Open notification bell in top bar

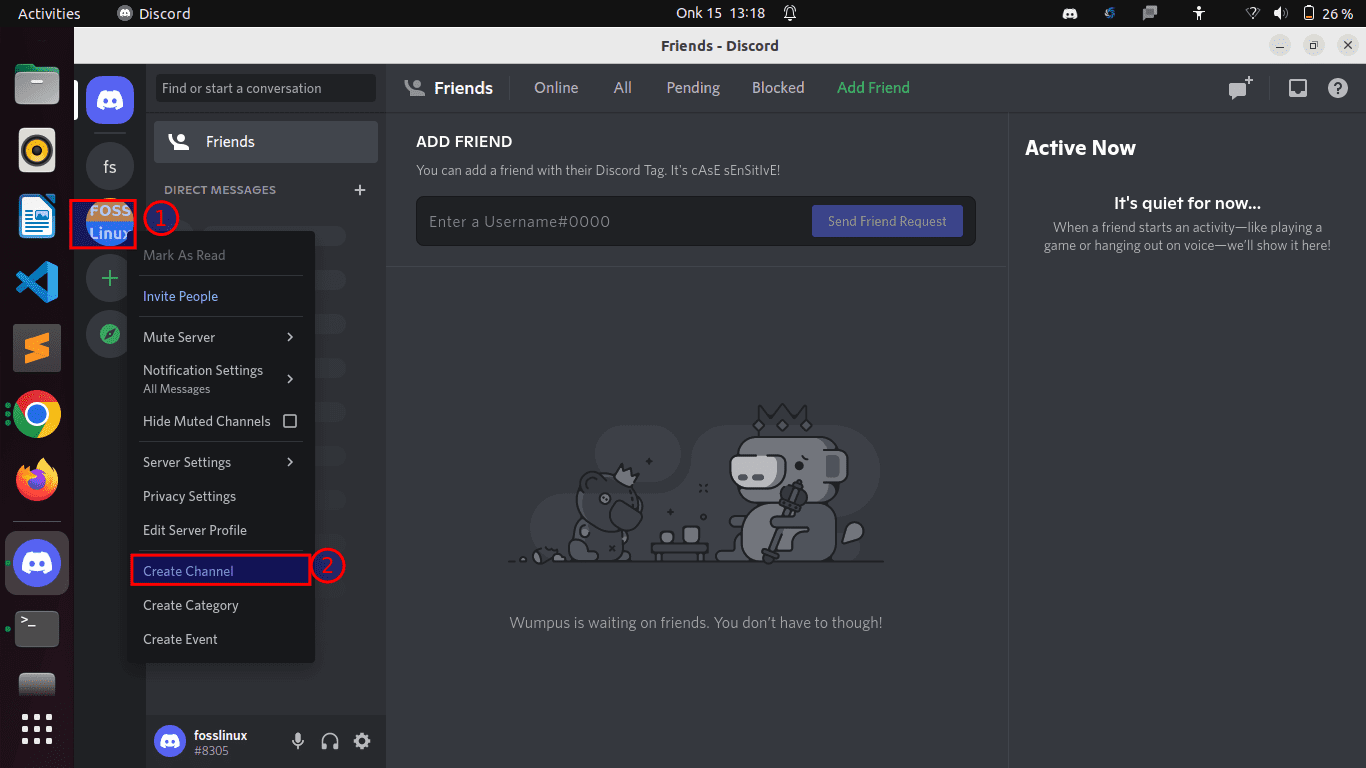790,13
